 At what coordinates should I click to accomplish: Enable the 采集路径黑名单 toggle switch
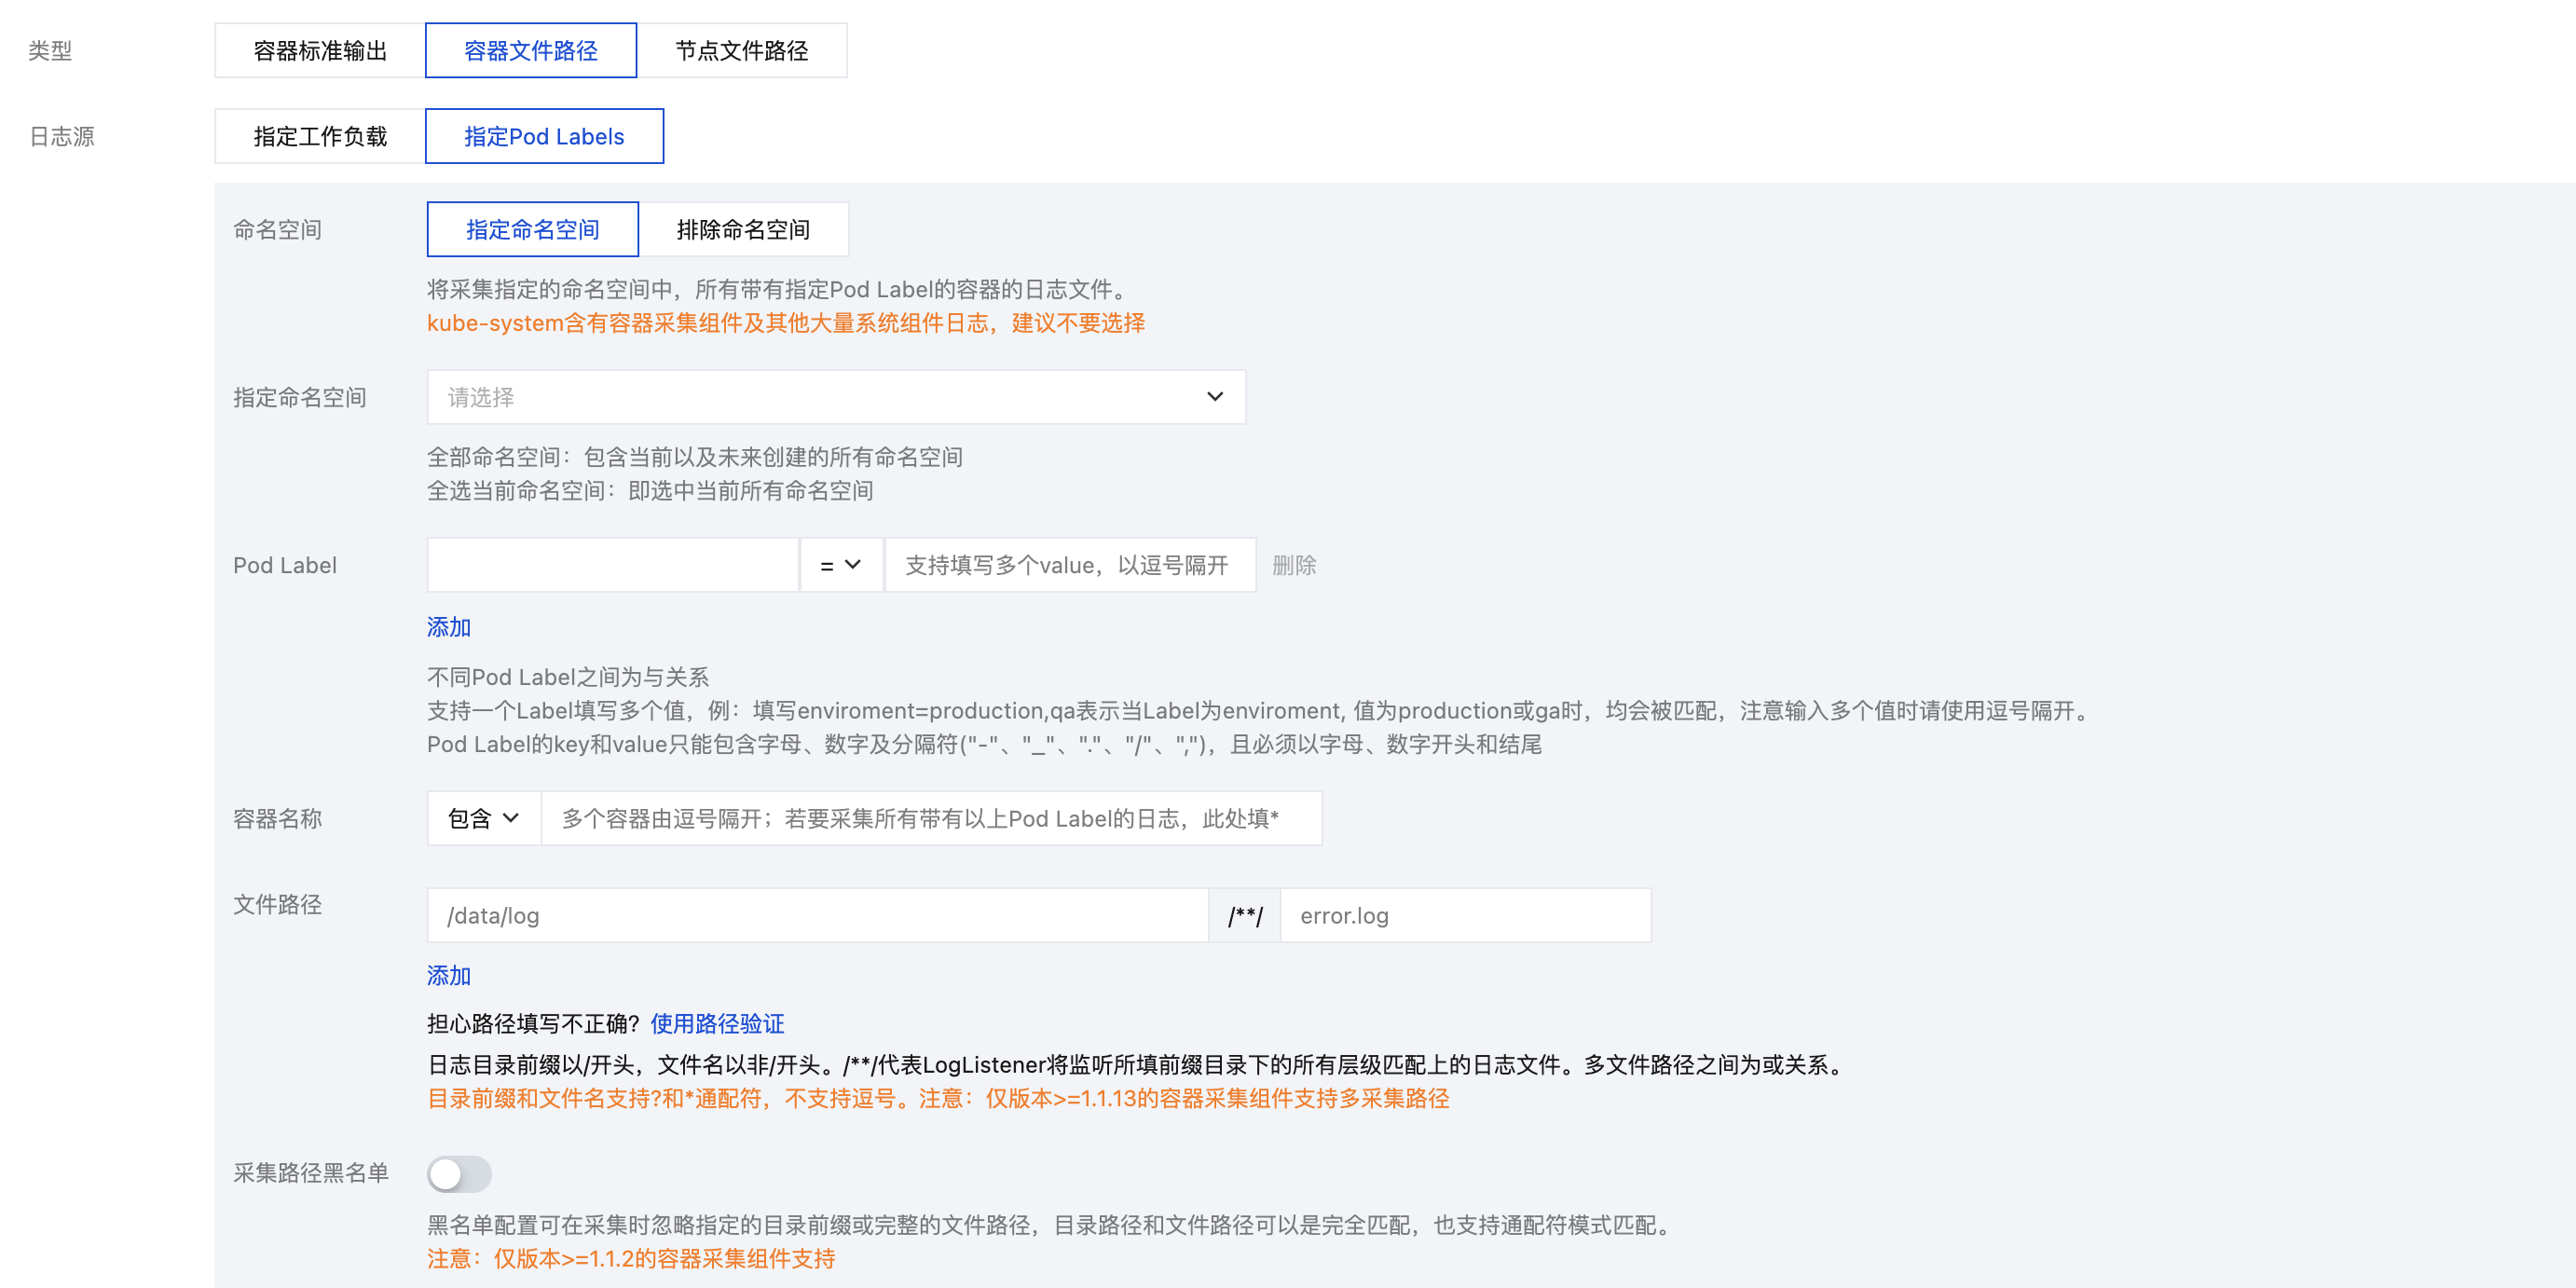459,1174
